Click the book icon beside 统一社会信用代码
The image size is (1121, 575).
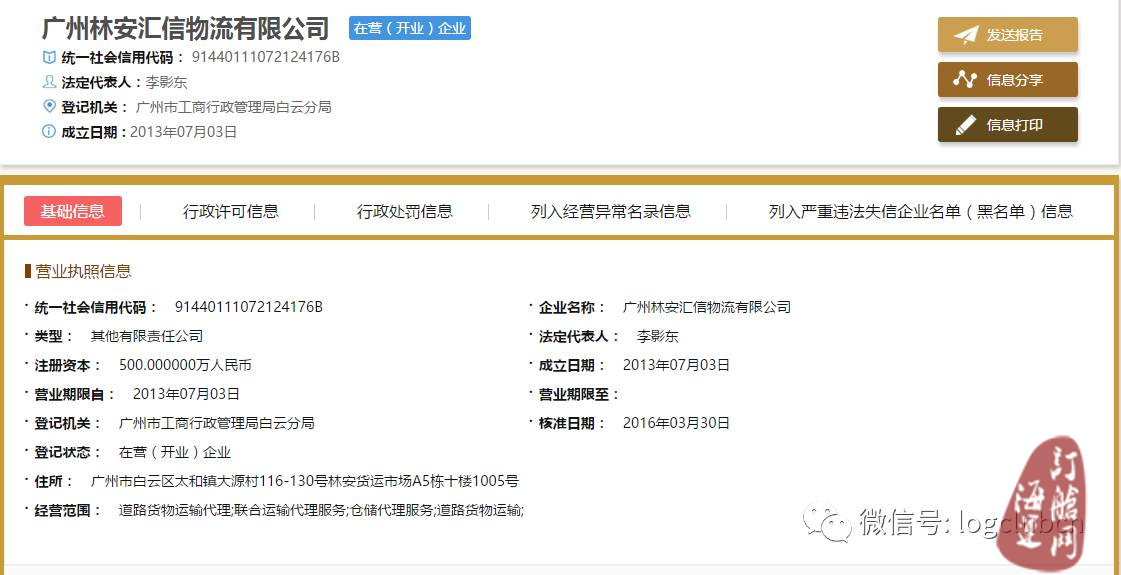pyautogui.click(x=49, y=58)
